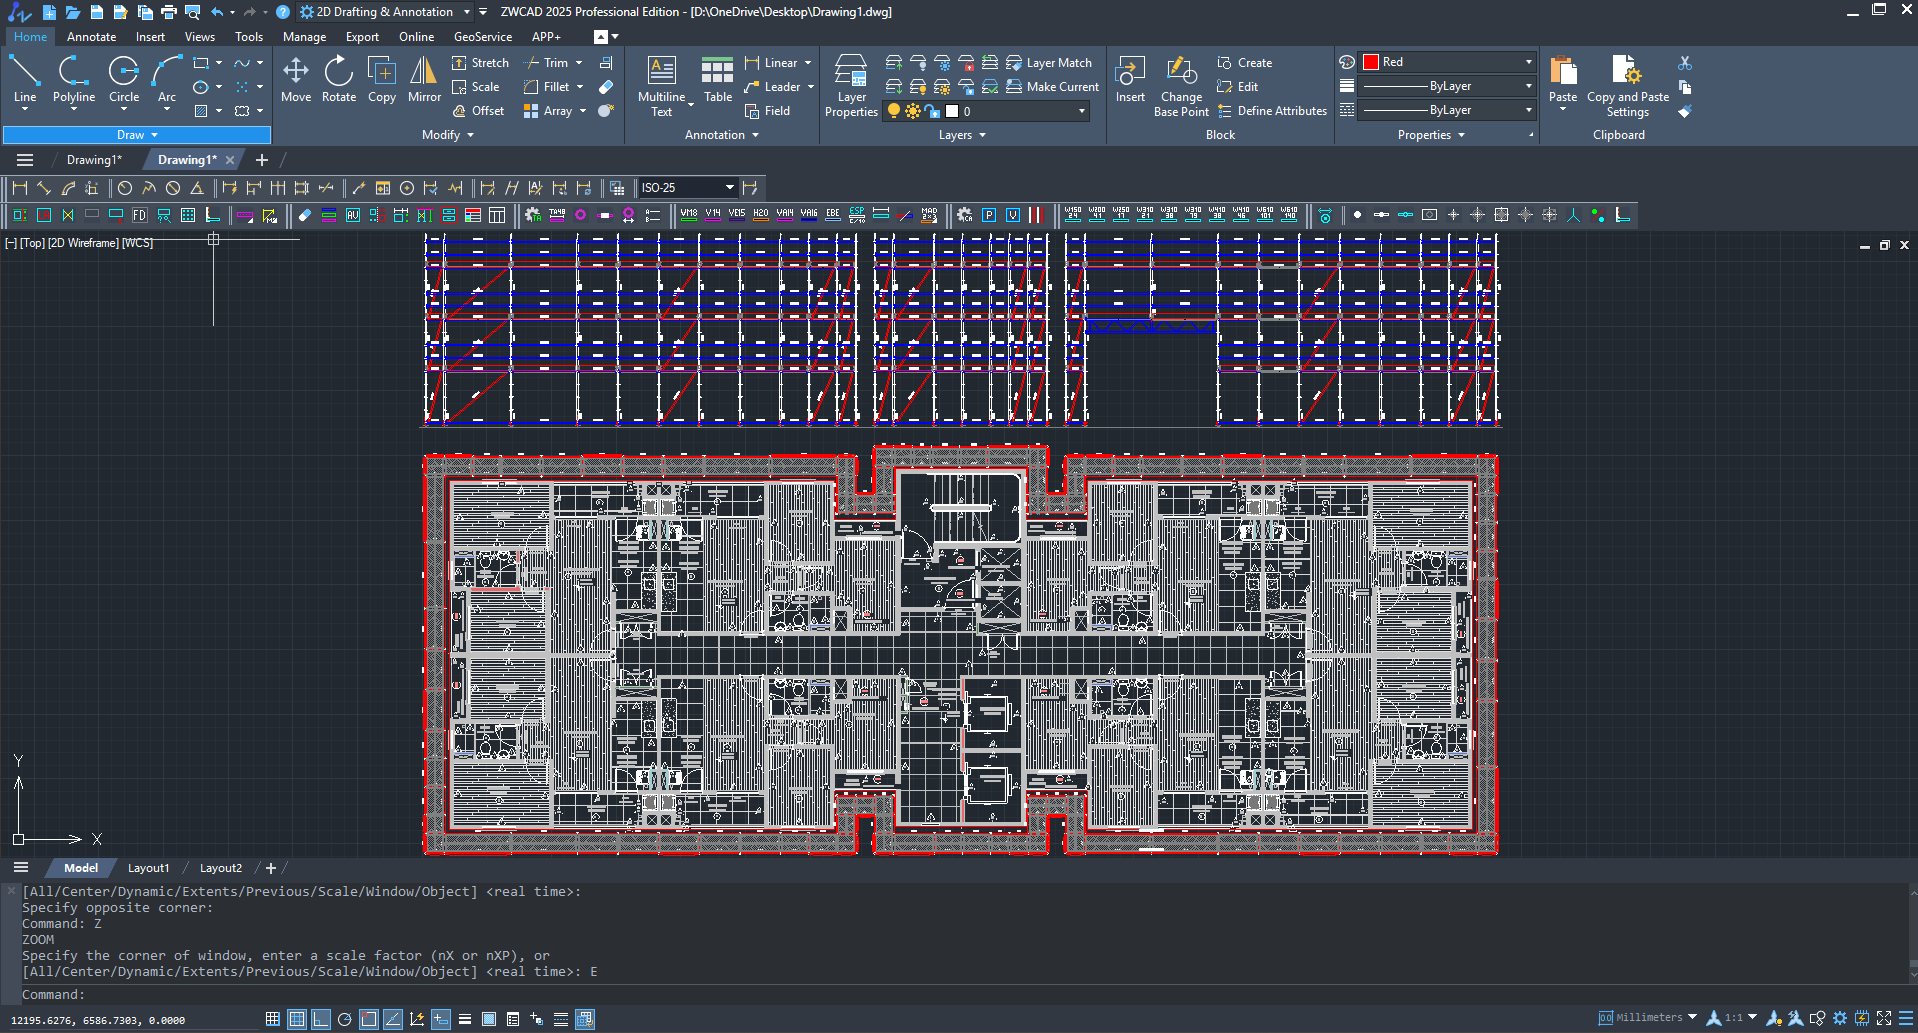The height and width of the screenshot is (1033, 1918).
Task: Select the Line drawing tool
Action: click(x=25, y=80)
